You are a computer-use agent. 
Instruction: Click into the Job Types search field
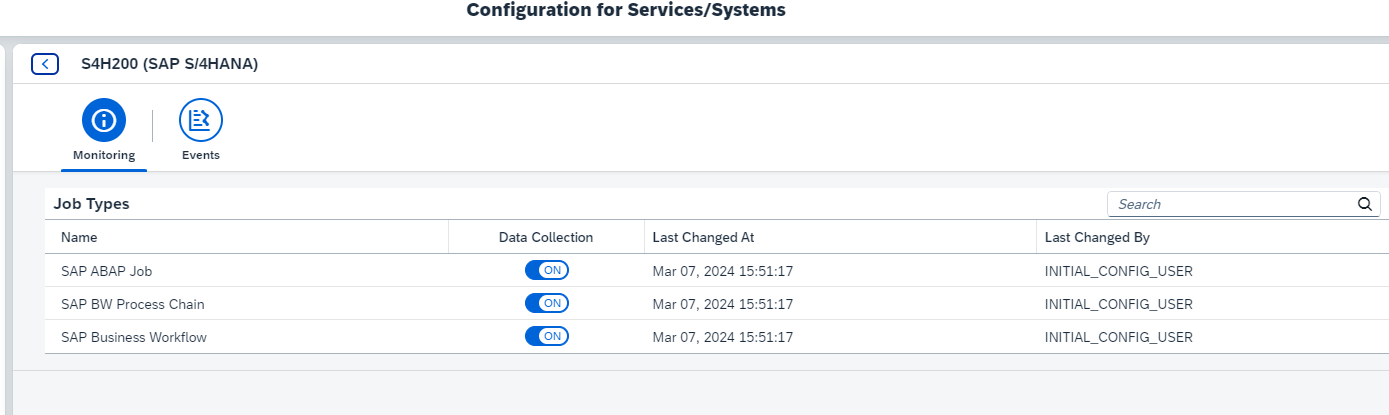1234,204
